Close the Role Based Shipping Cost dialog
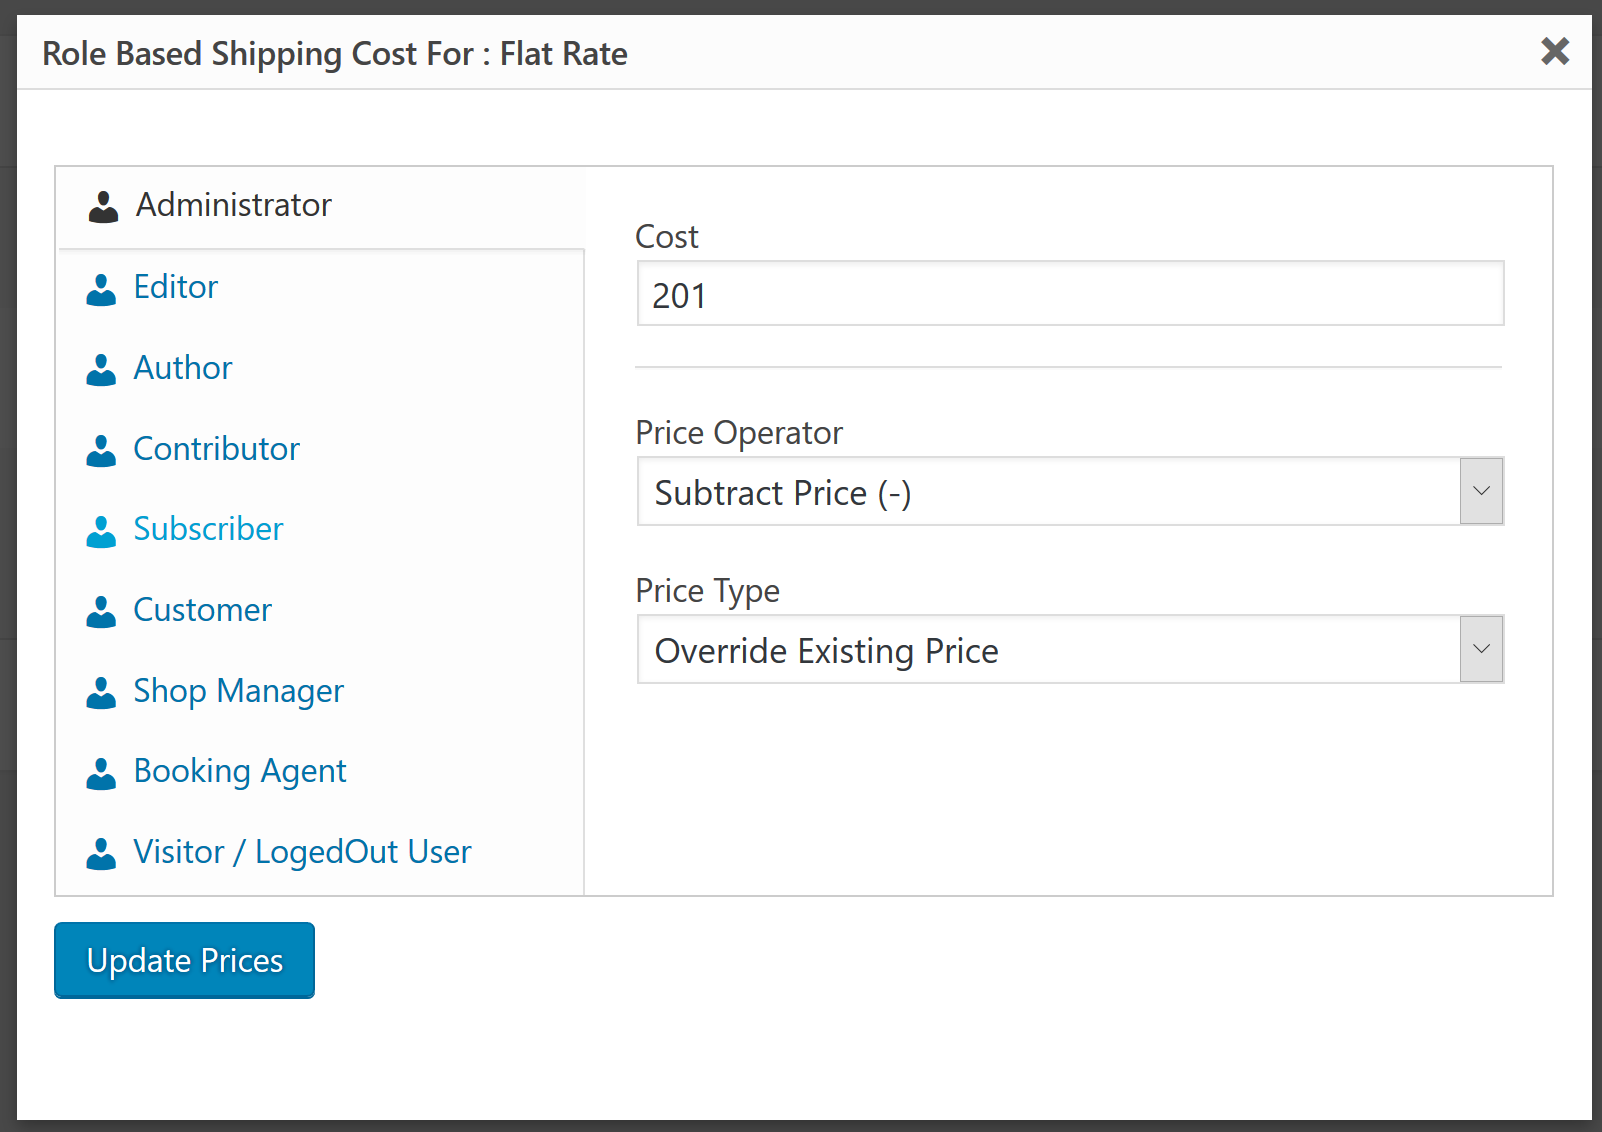The width and height of the screenshot is (1602, 1132). [x=1555, y=51]
